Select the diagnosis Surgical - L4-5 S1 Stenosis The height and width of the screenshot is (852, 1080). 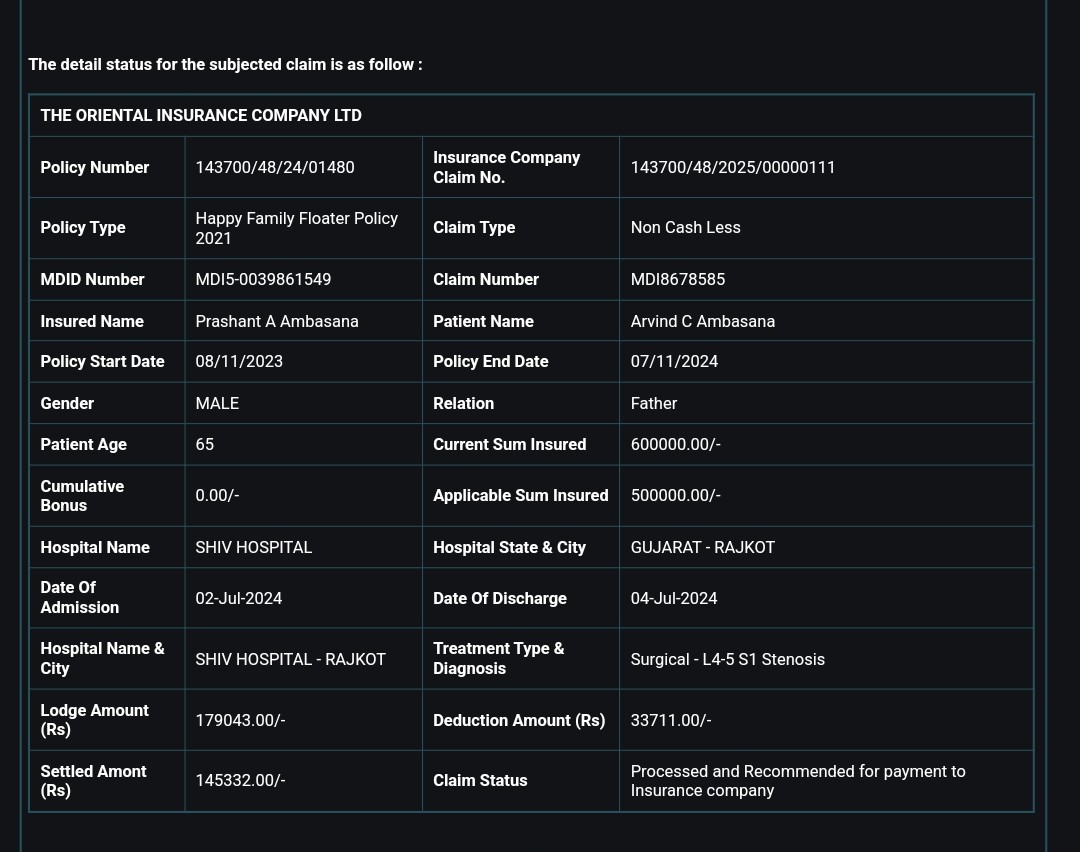727,659
